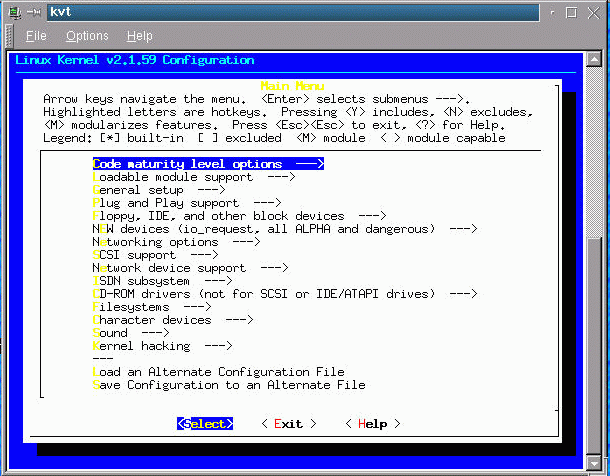Minimize the kvt window
610x476 pixels.
552,12
